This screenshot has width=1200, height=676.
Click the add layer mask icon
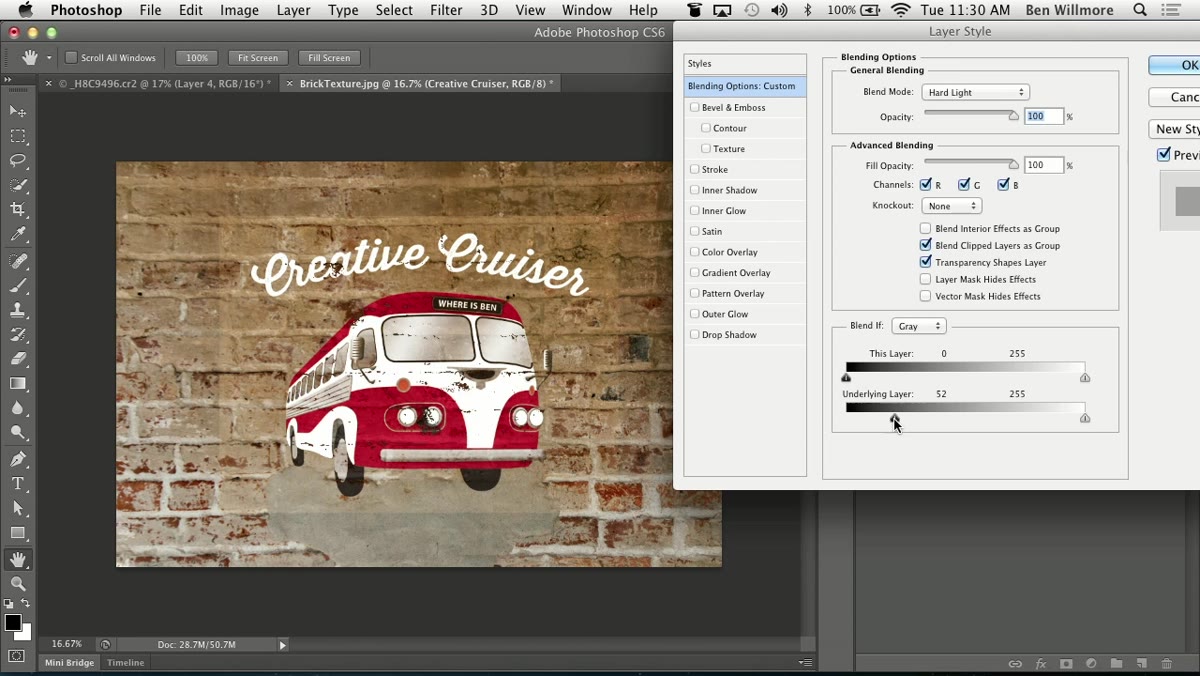[x=1066, y=664]
